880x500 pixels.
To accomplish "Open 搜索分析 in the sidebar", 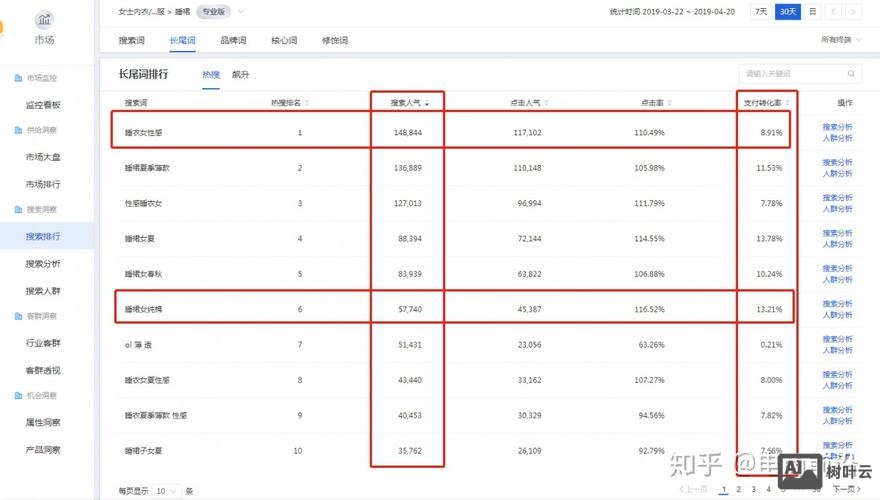I will pyautogui.click(x=43, y=264).
